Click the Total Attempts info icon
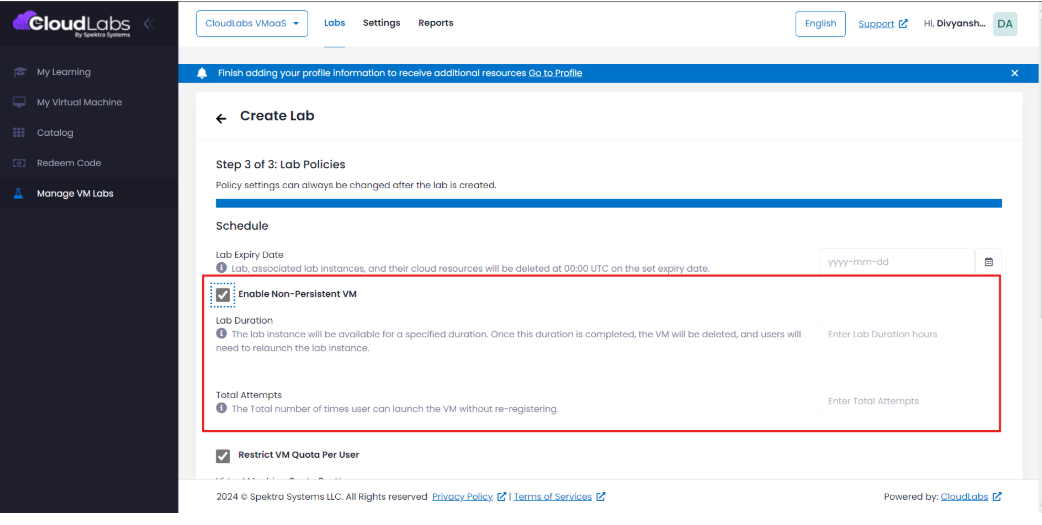 (x=221, y=408)
